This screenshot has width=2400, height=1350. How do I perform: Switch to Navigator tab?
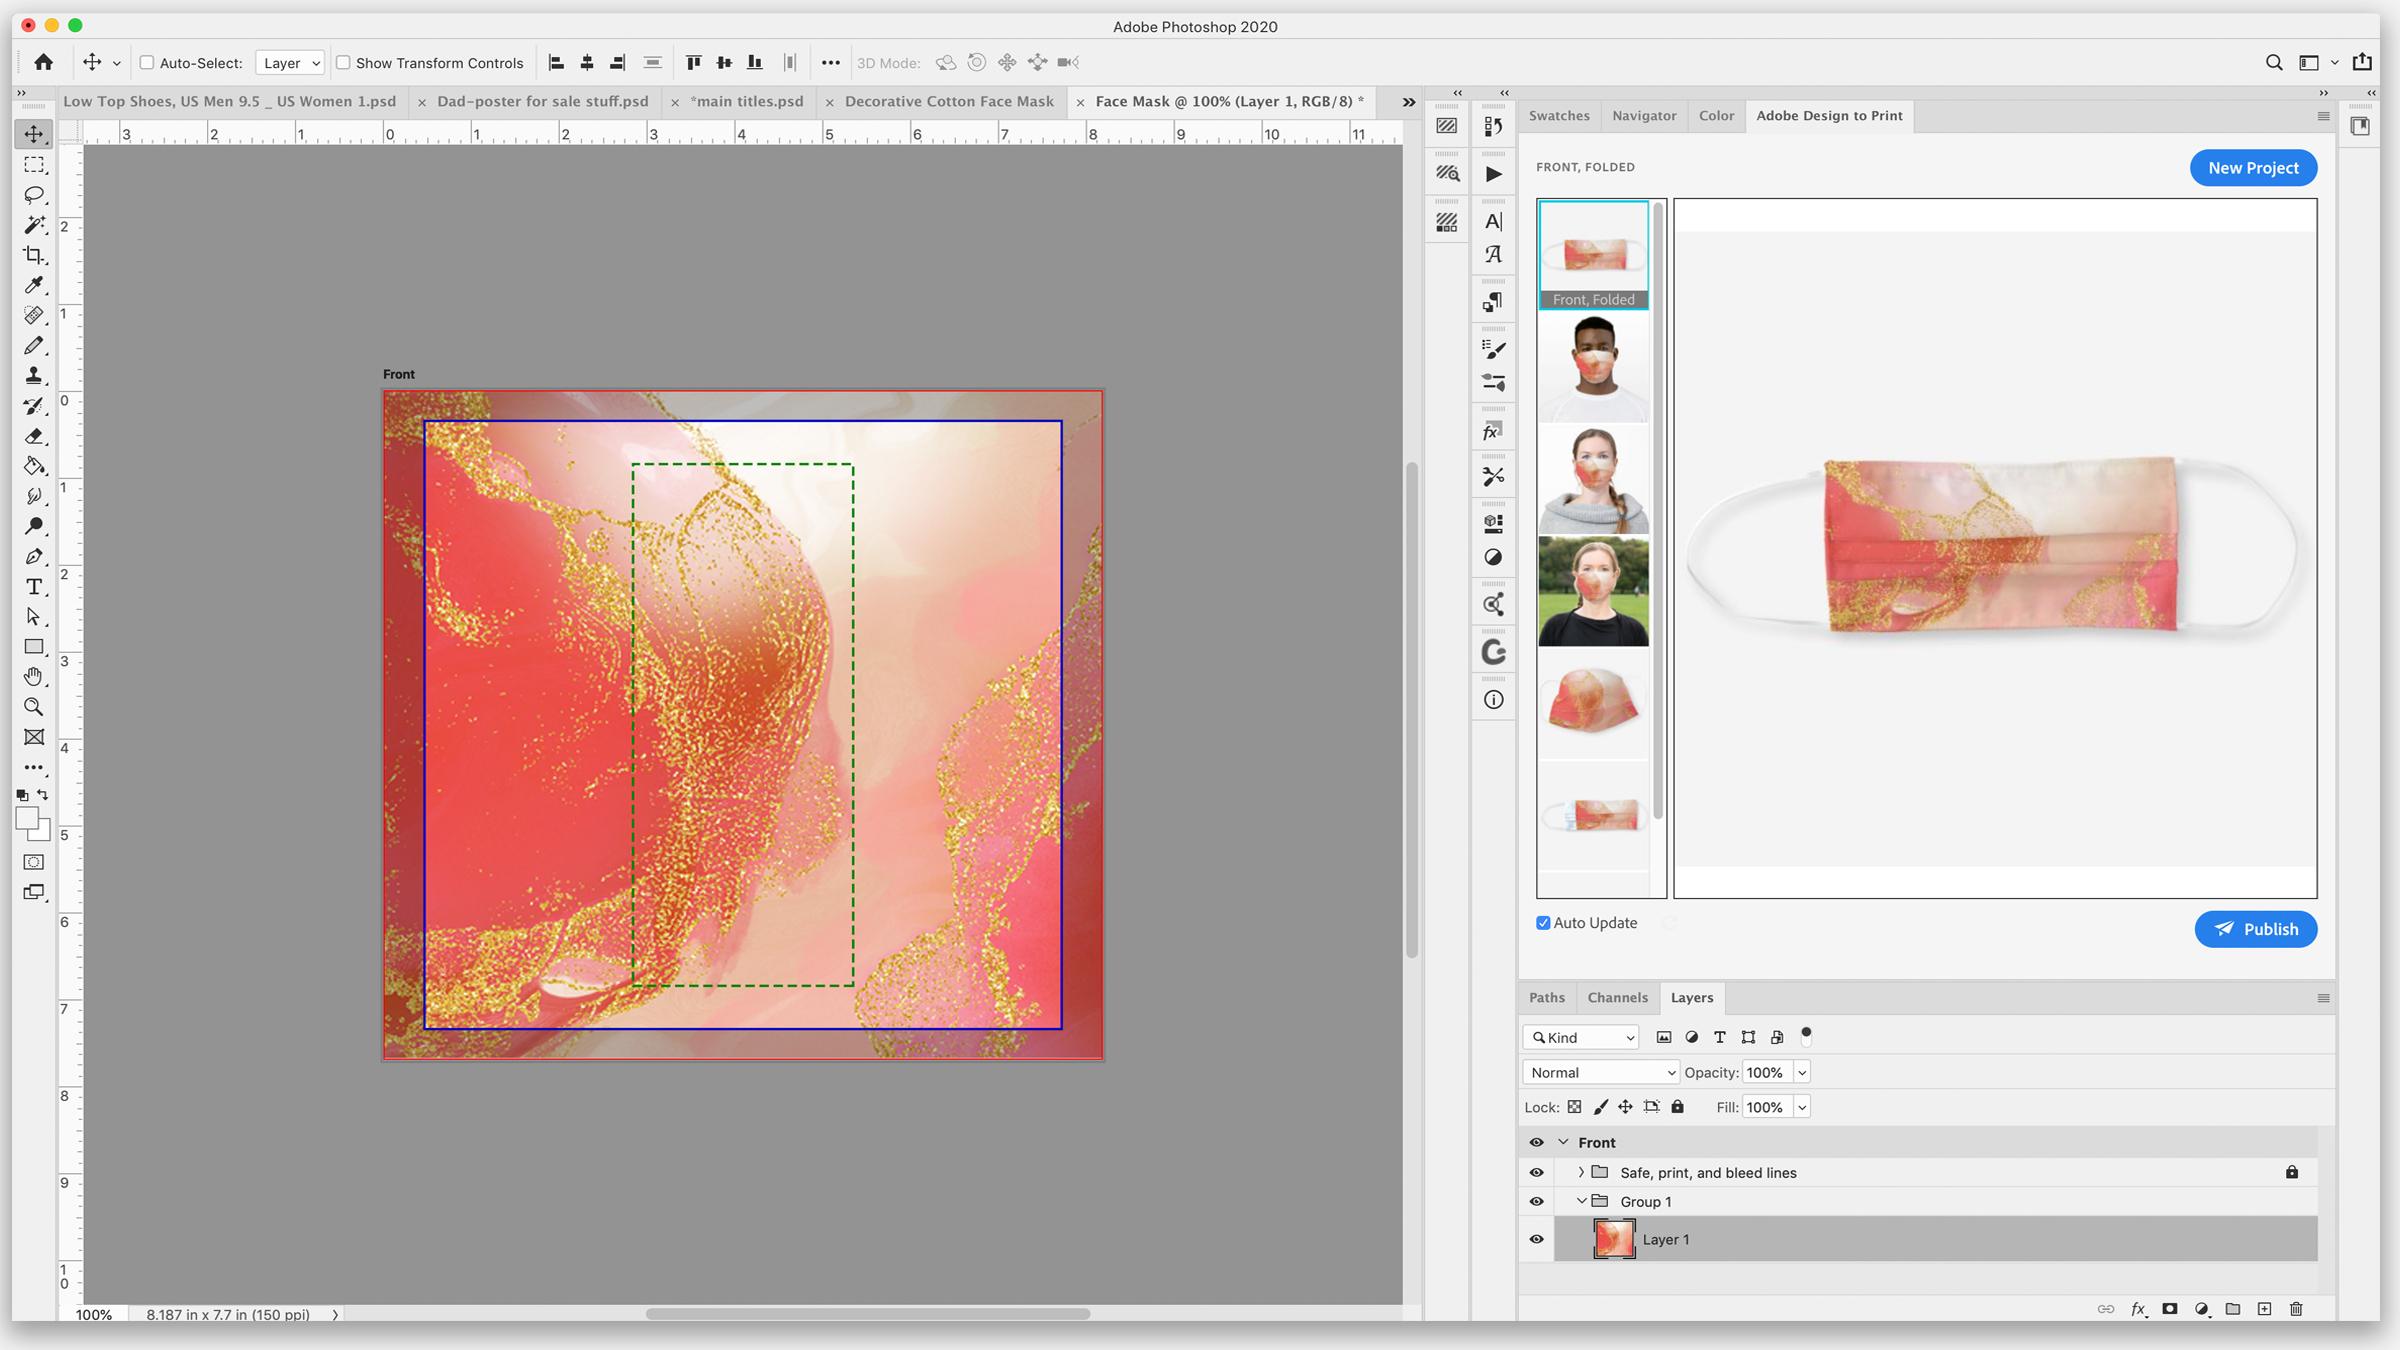[x=1644, y=115]
